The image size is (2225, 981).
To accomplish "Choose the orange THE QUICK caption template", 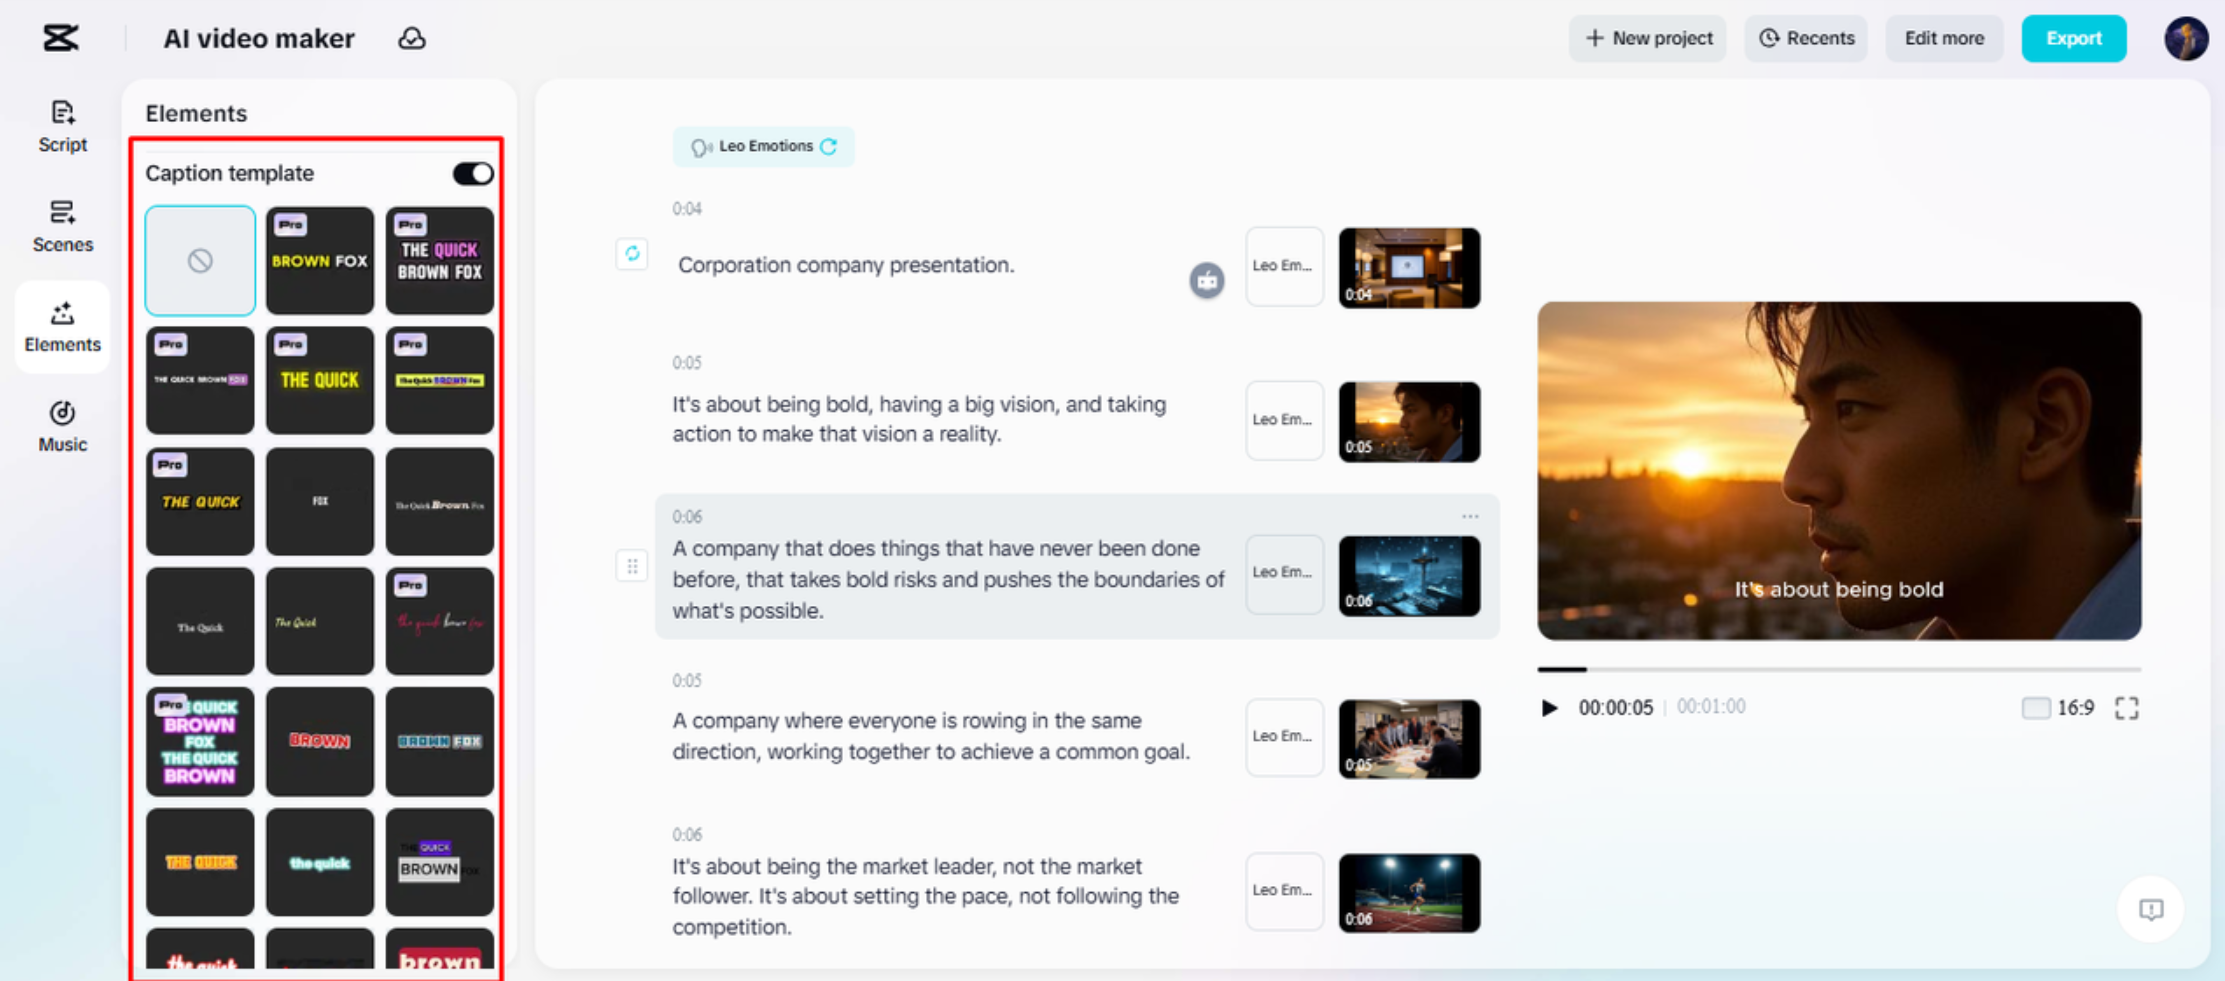I will click(200, 862).
